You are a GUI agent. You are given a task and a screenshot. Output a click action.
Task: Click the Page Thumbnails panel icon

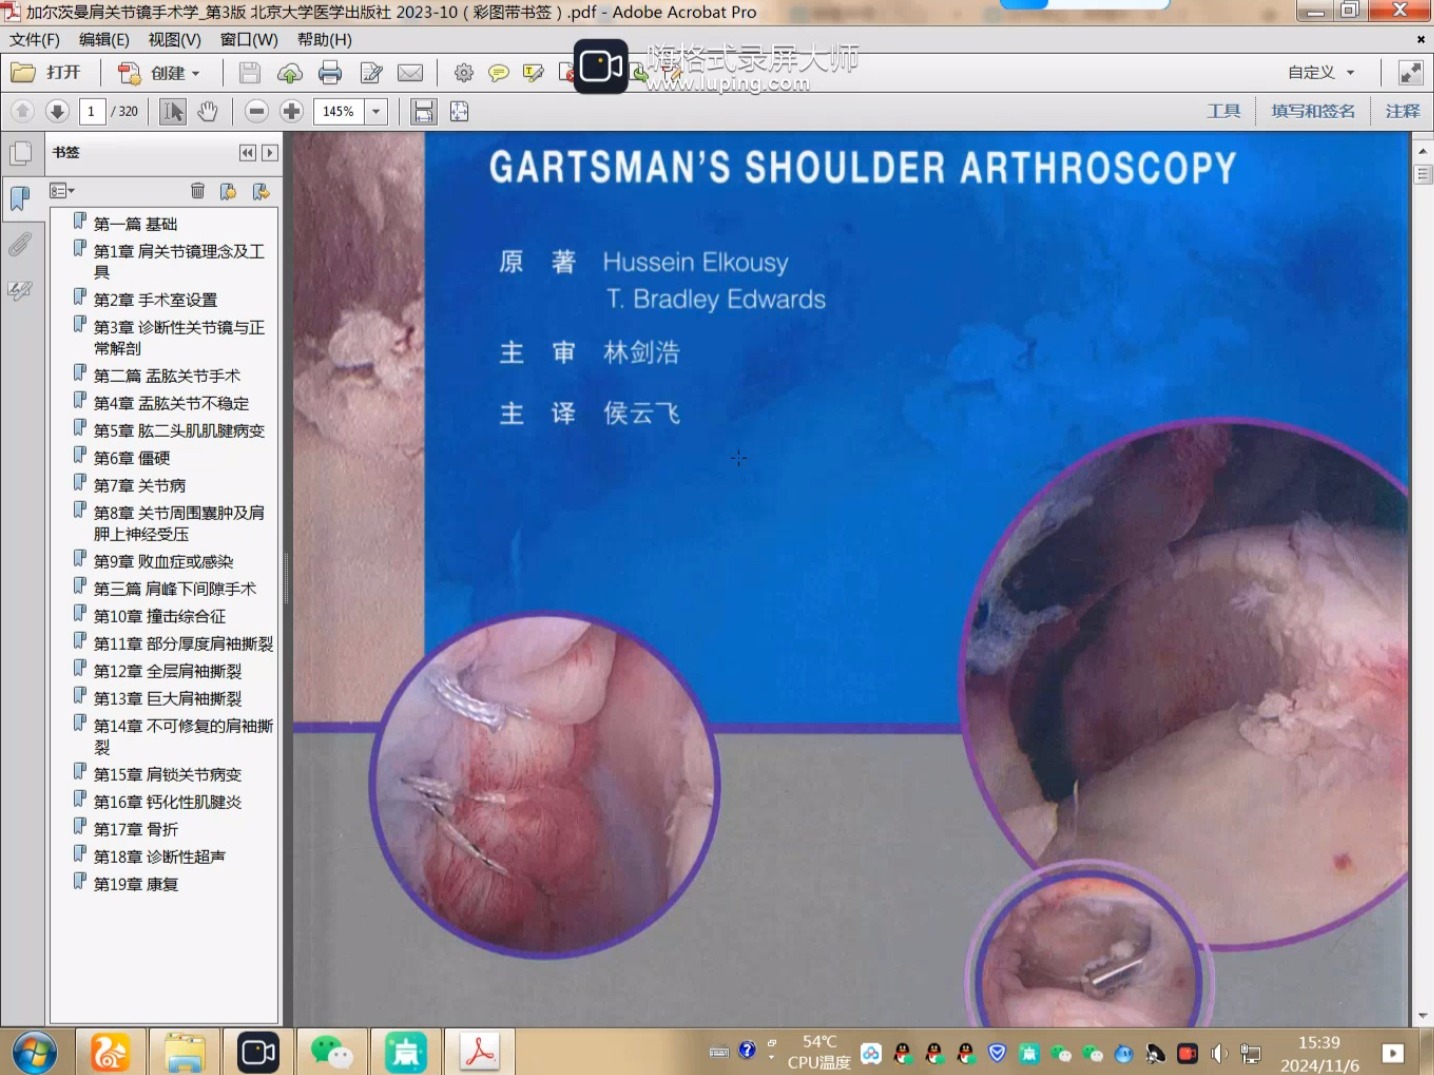point(20,154)
